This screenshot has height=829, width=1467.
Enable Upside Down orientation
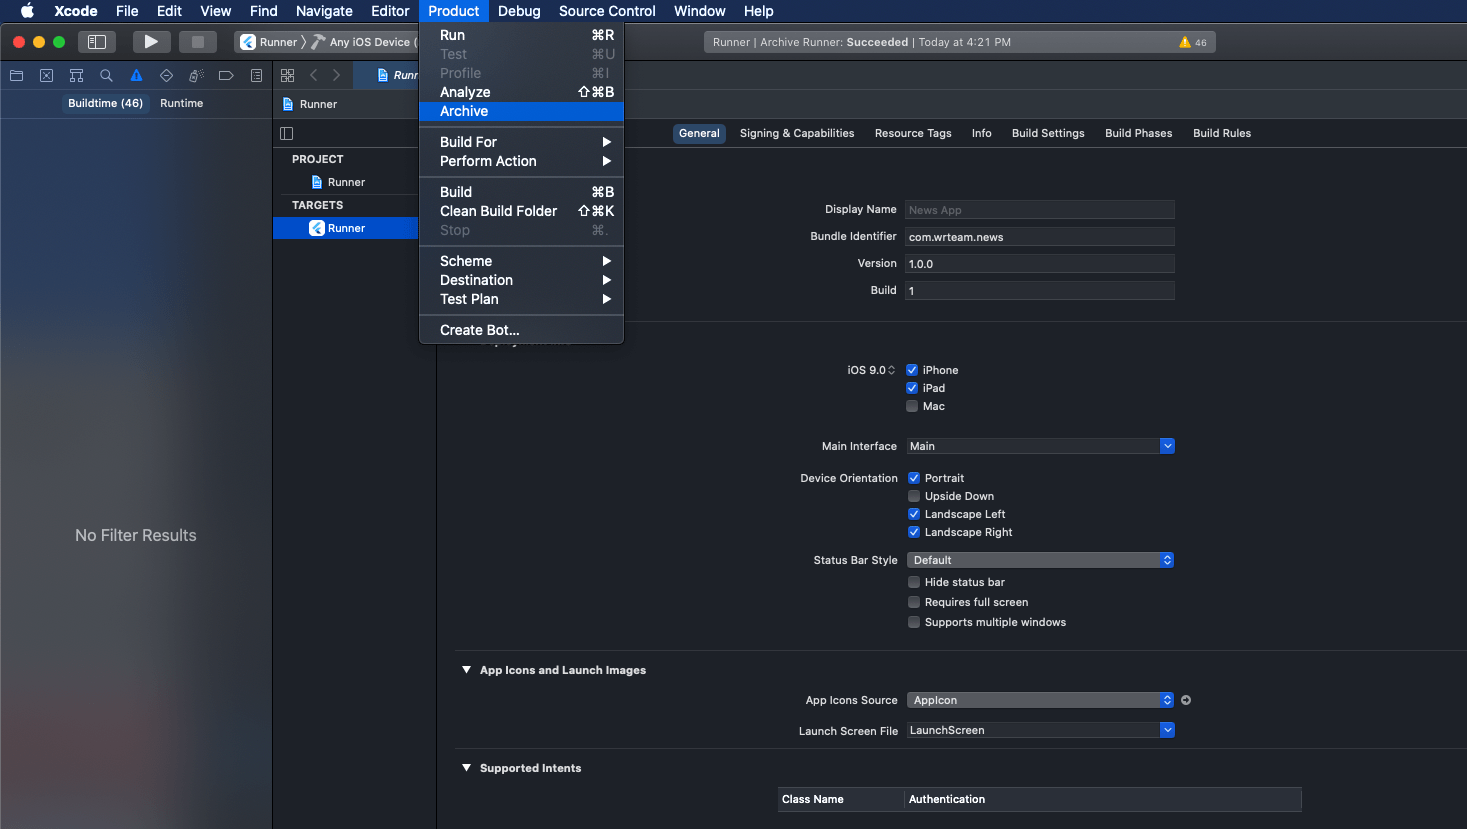coord(914,496)
